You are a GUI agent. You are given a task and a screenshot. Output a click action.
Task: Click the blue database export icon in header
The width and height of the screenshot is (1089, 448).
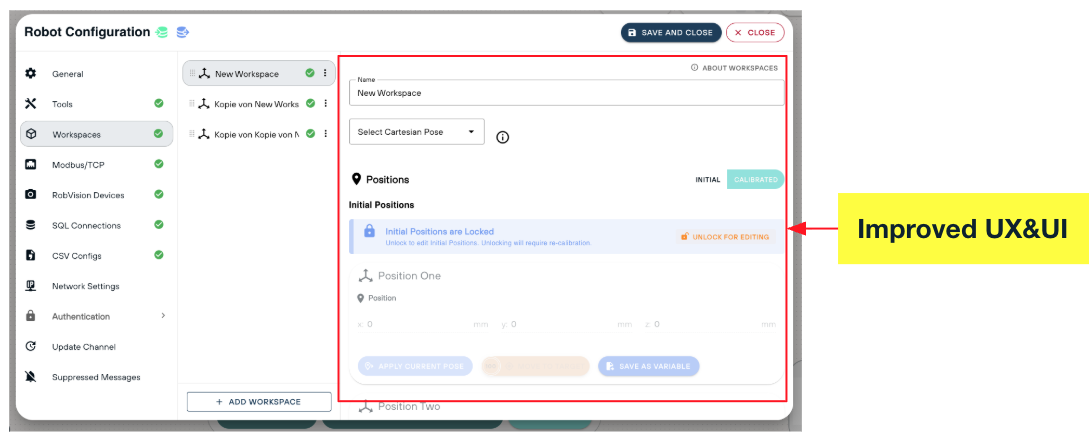[183, 33]
